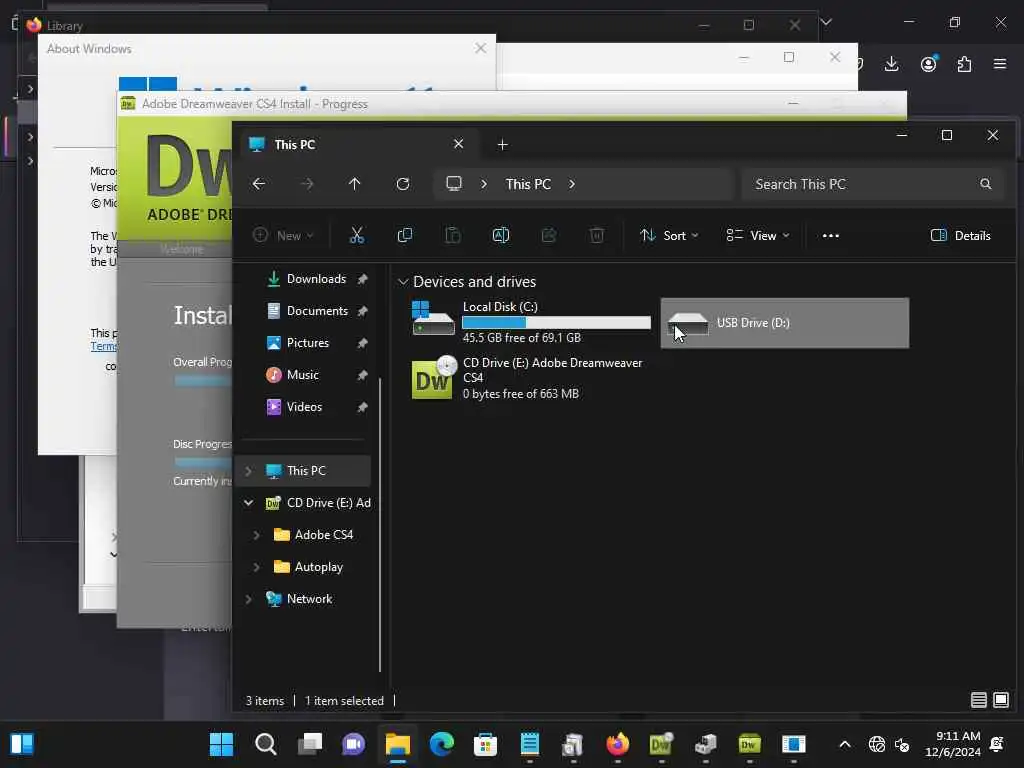
Task: Click This PC breadcrumb in address bar
Action: pyautogui.click(x=528, y=184)
